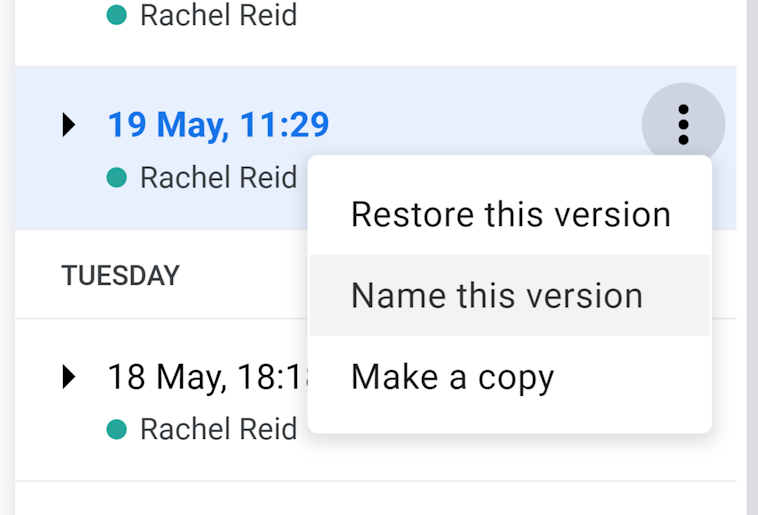Click Rachel Reid name in topmost entry
The height and width of the screenshot is (515, 758).
(x=218, y=16)
